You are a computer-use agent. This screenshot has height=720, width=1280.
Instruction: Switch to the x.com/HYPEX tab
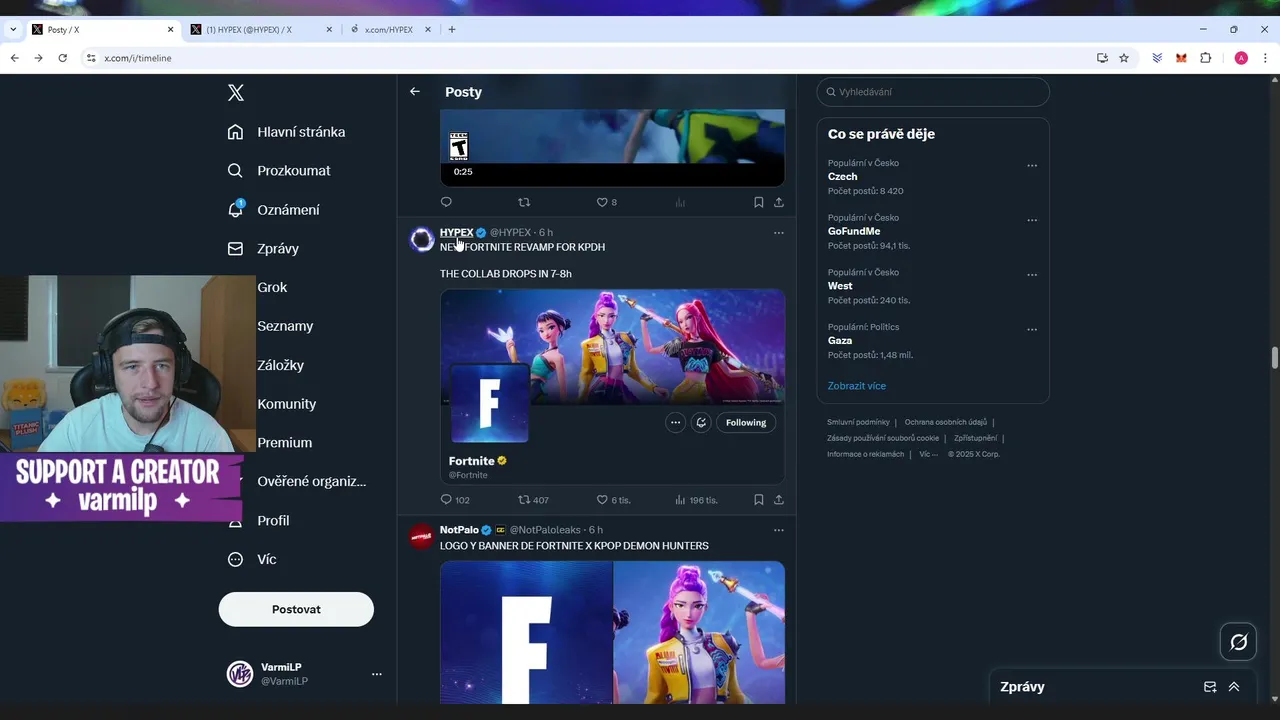pos(390,29)
